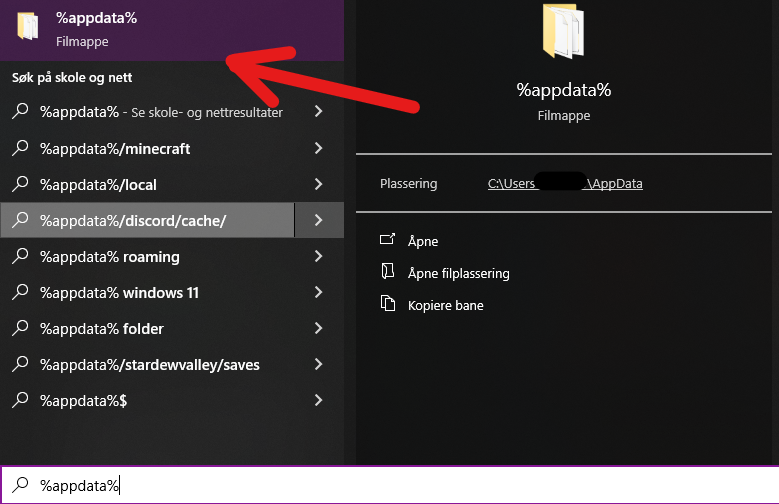Screen dimensions: 779x504
Task: Click 'Filmappe' text under preview title
Action: click(564, 115)
